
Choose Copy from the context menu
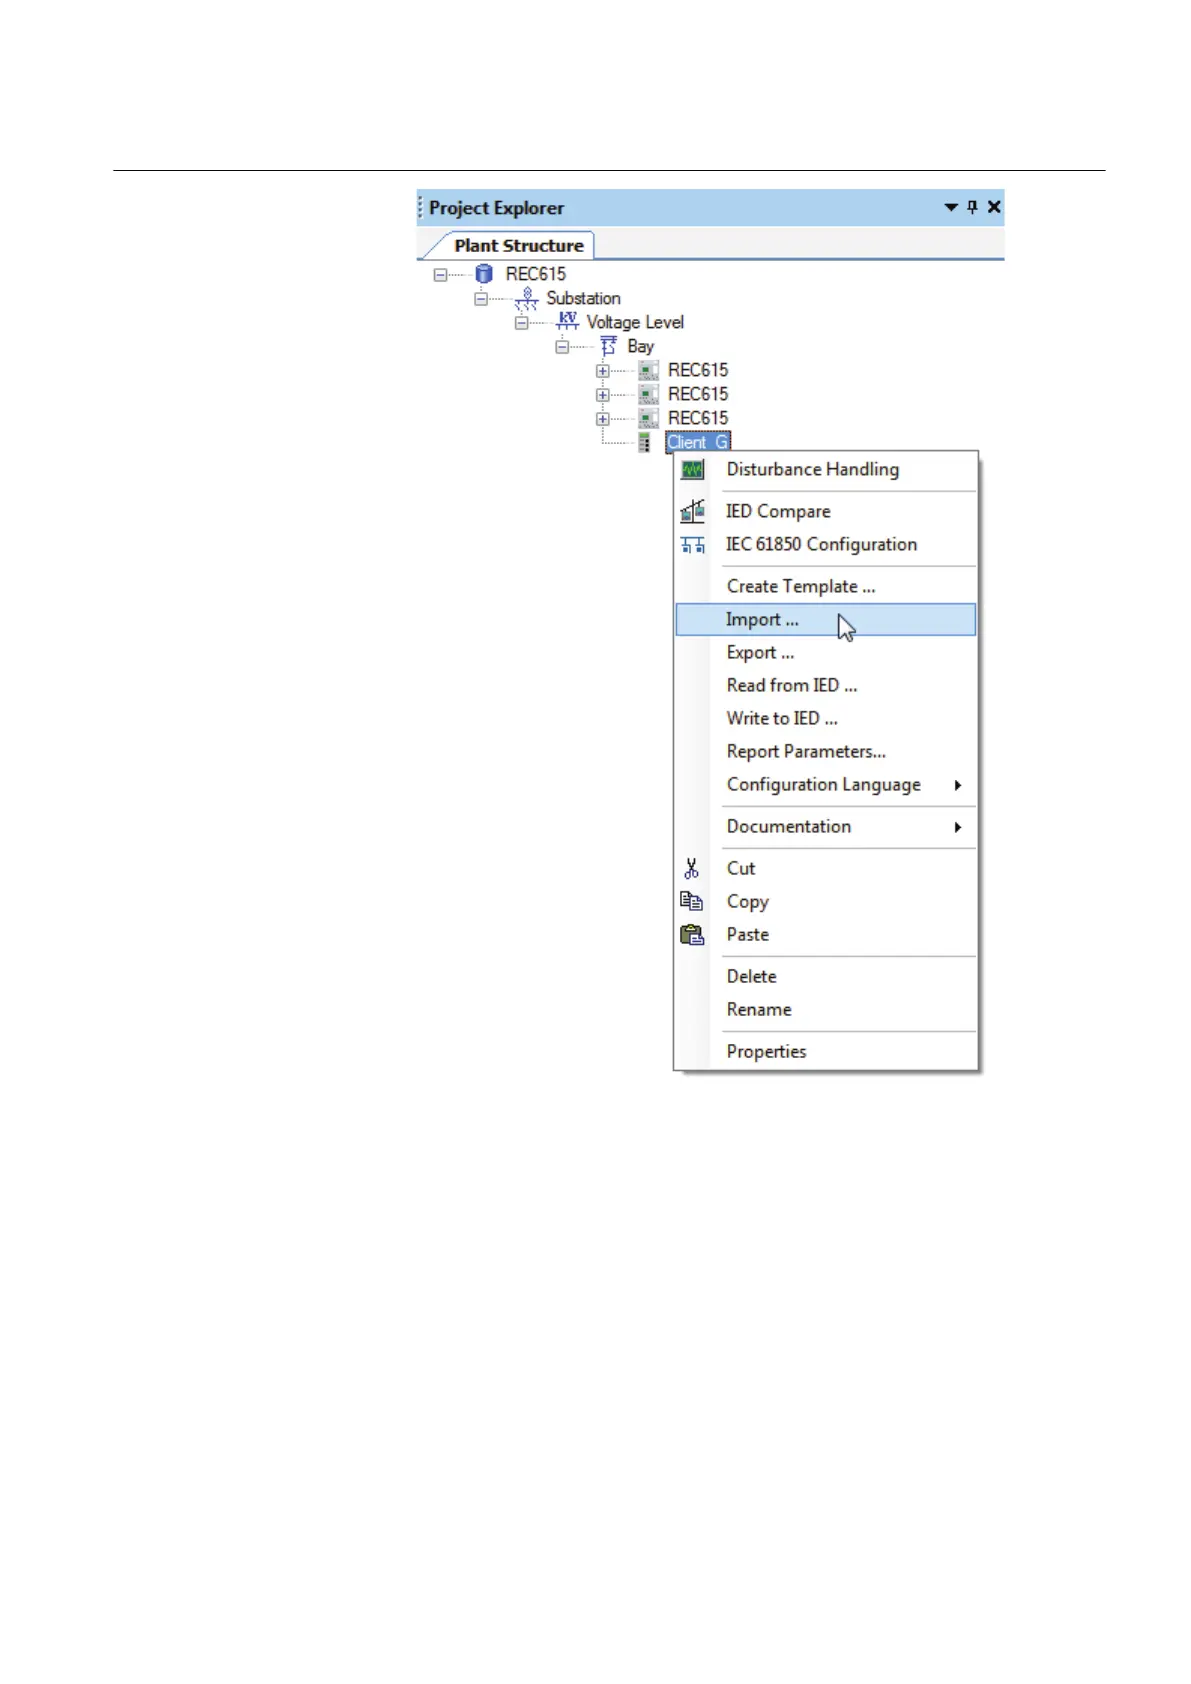826,901
